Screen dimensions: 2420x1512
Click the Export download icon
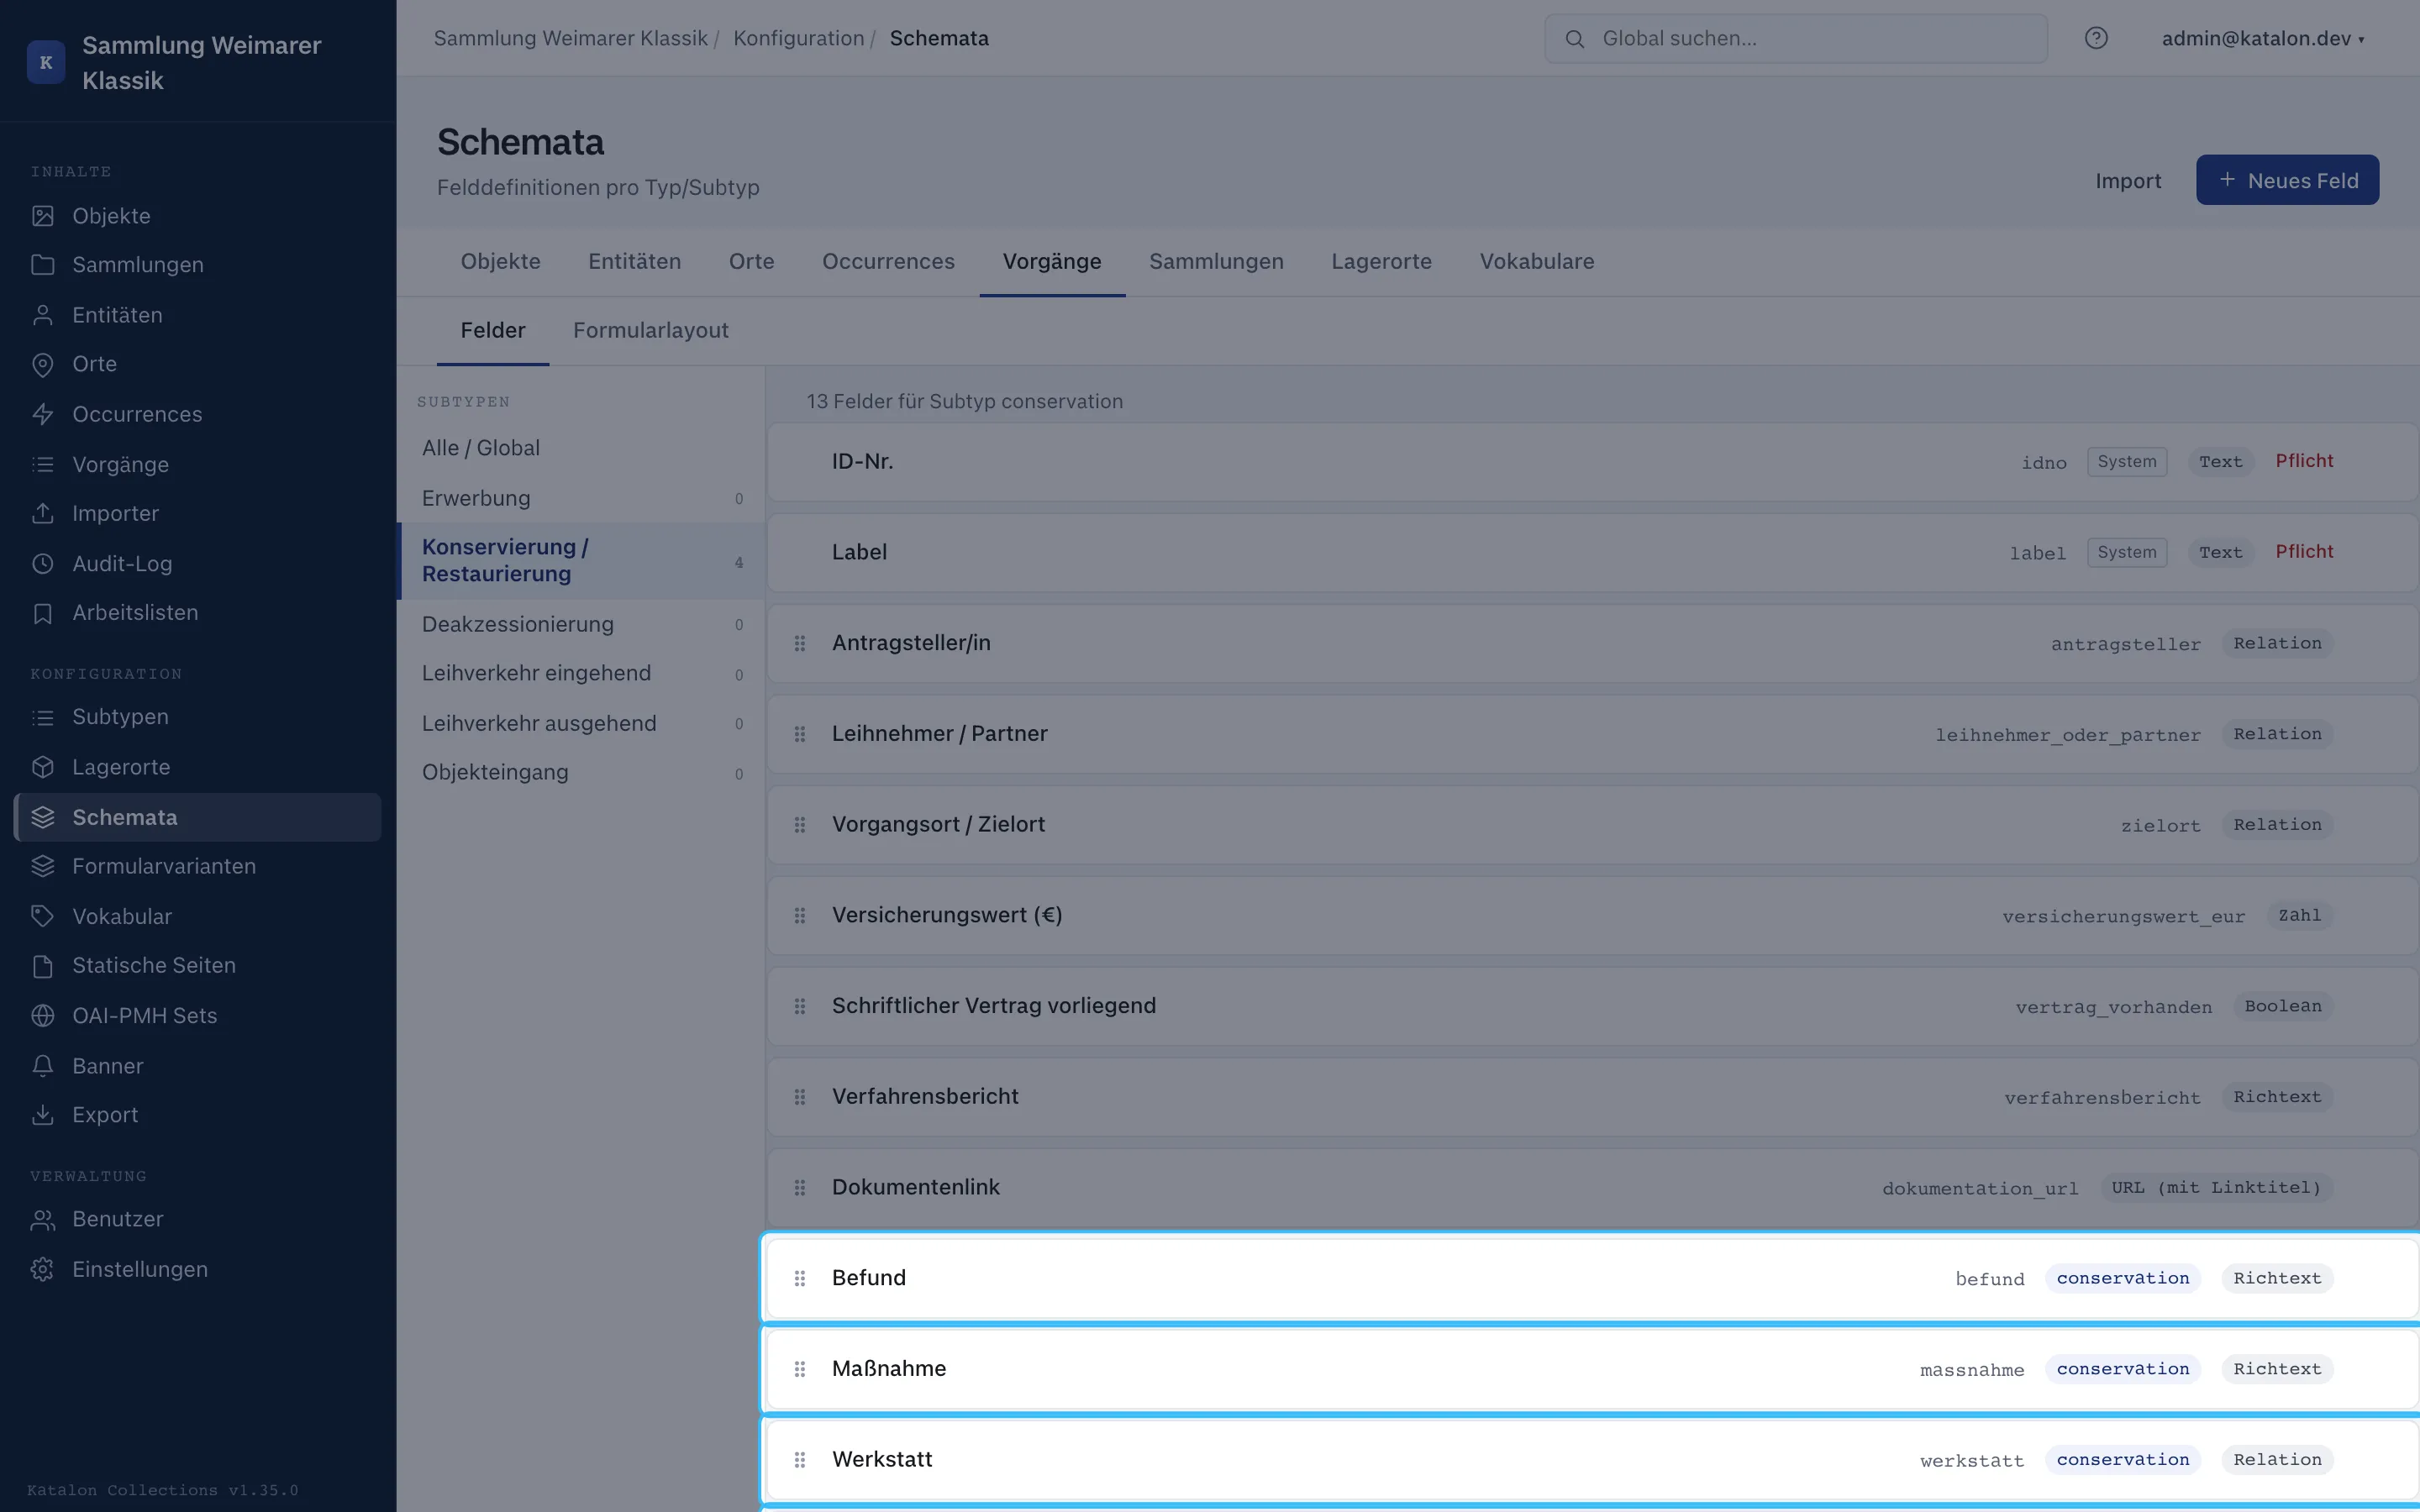pyautogui.click(x=42, y=1115)
